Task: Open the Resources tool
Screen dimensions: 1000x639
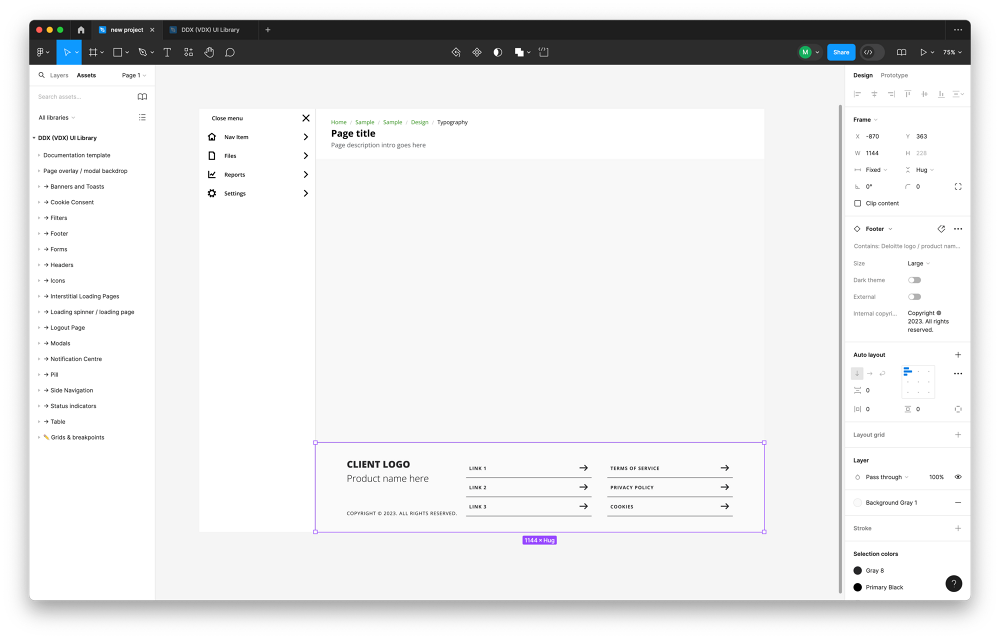Action: (x=188, y=52)
